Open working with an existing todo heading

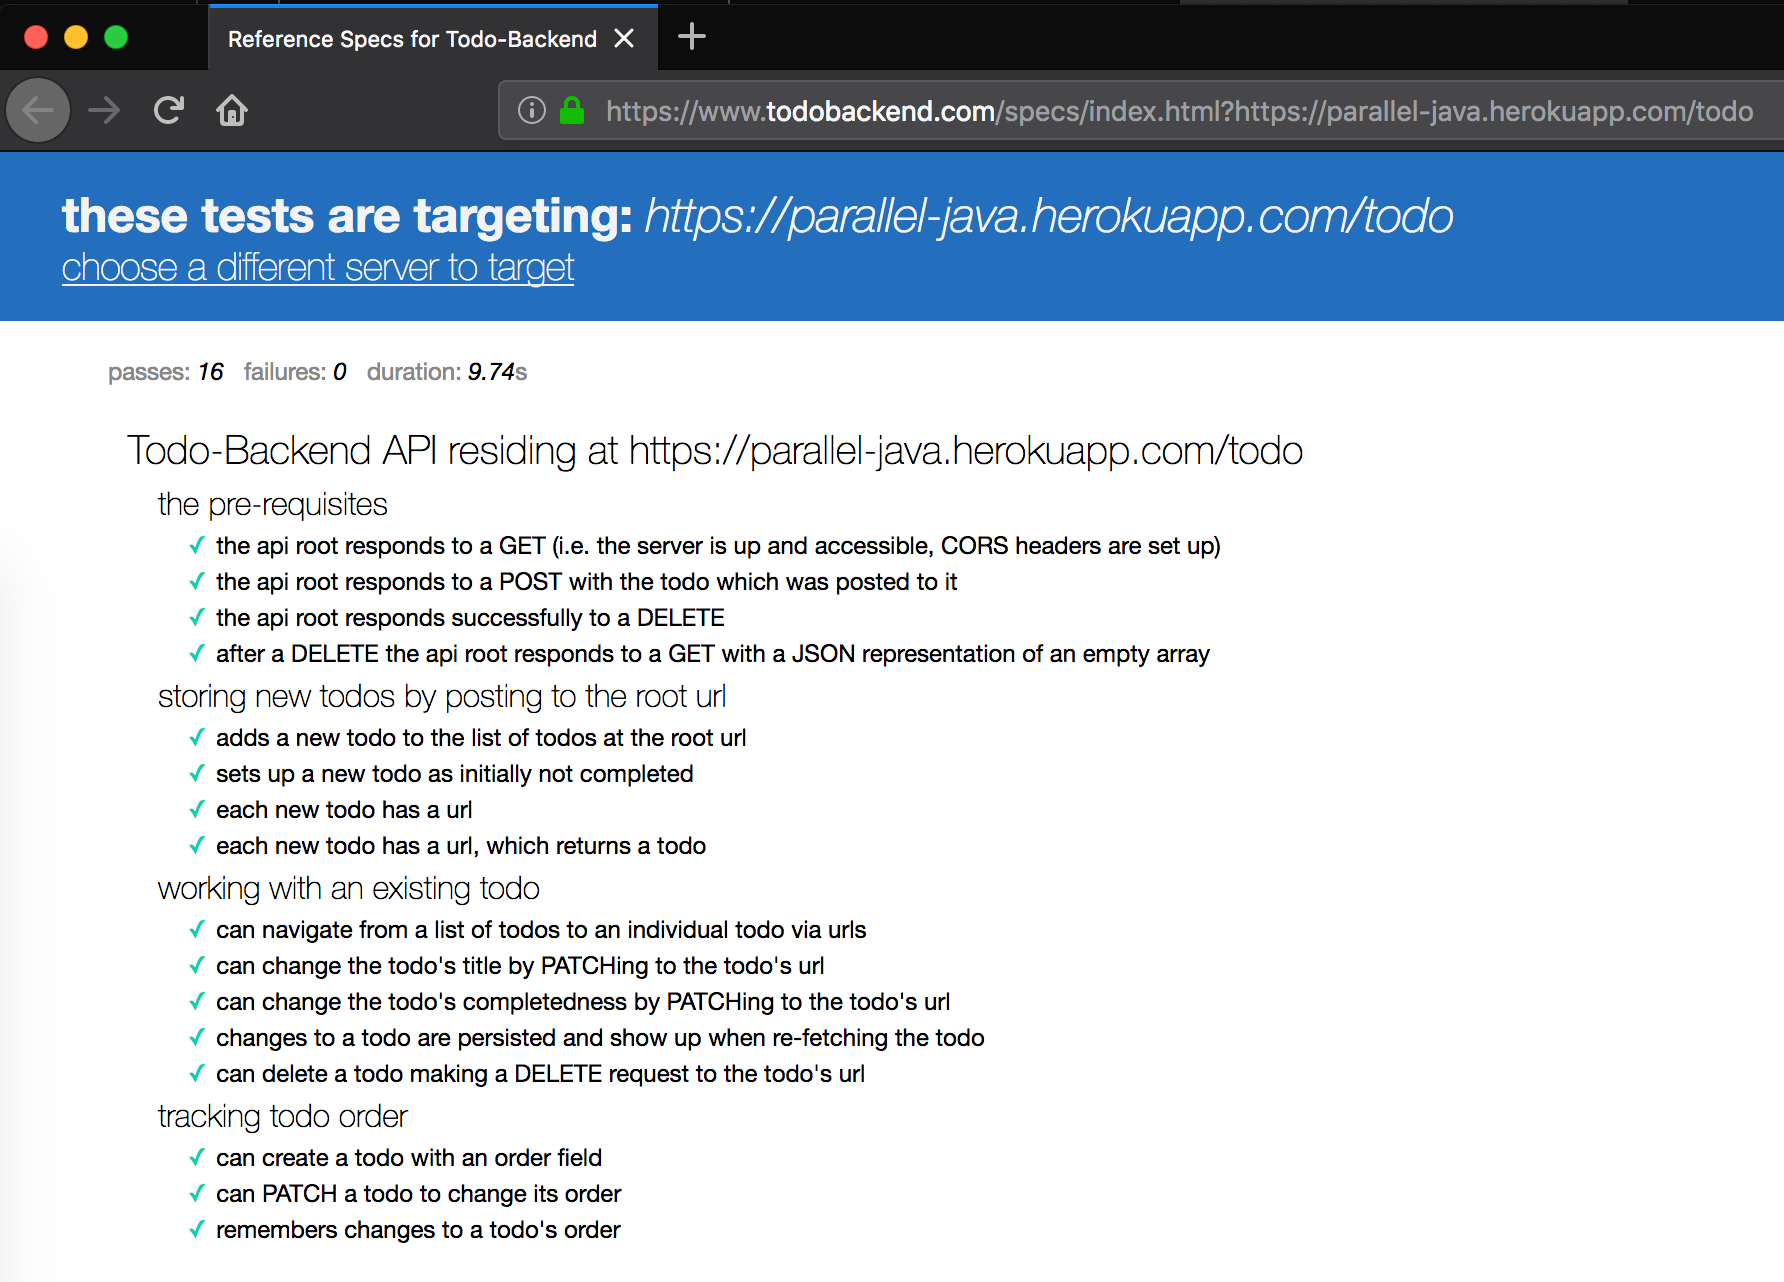point(348,888)
